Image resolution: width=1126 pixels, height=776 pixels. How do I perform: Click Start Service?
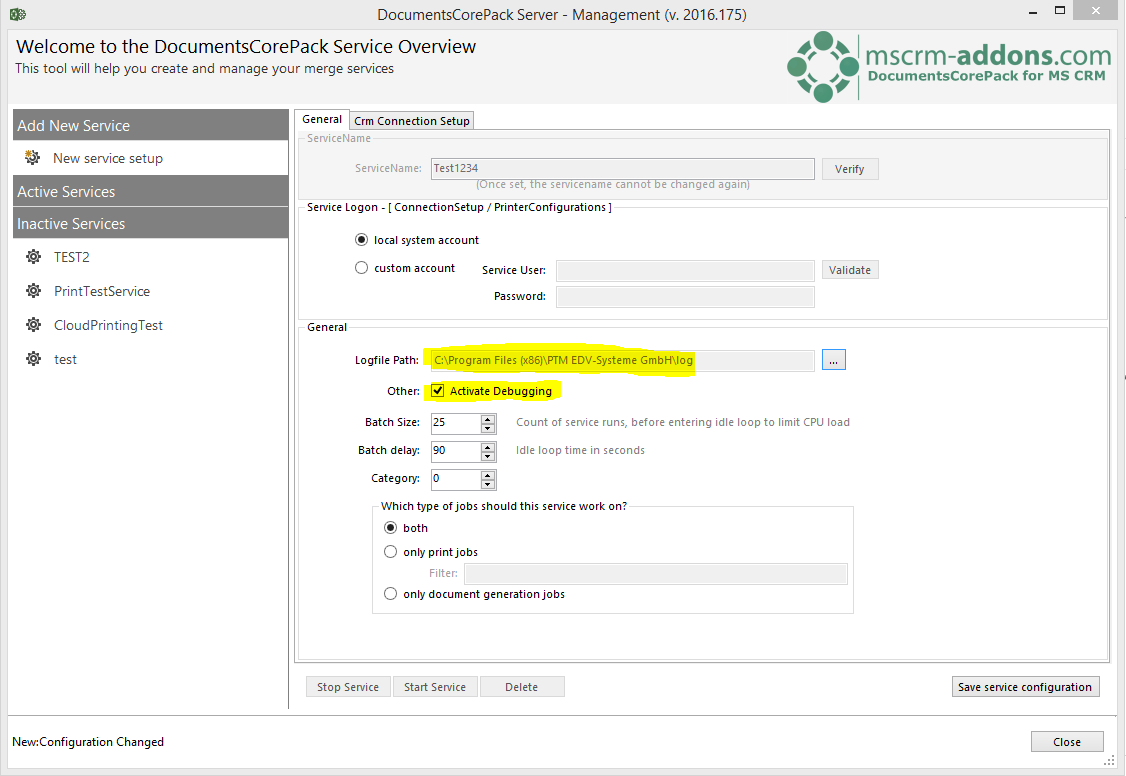coord(434,687)
